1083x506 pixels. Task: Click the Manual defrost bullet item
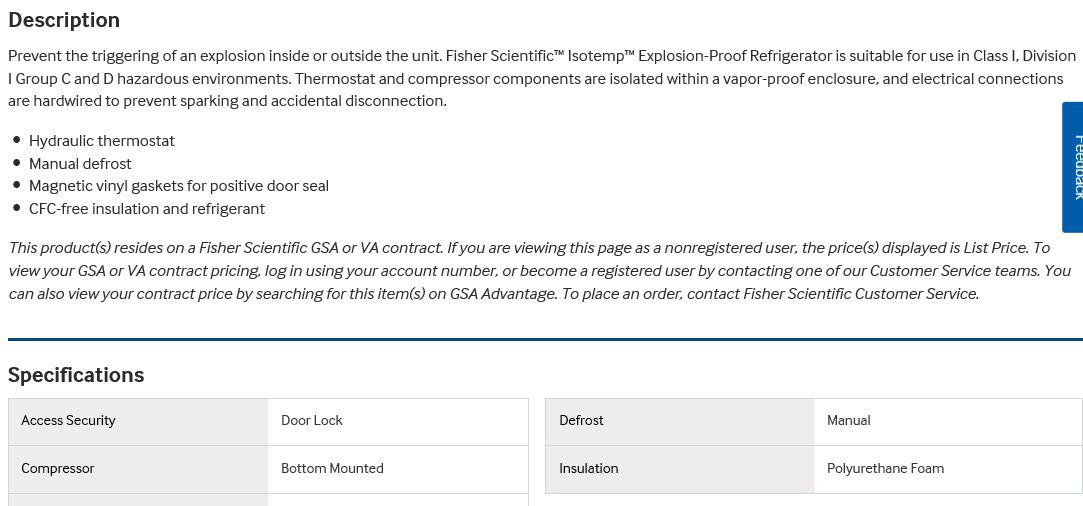[x=80, y=164]
